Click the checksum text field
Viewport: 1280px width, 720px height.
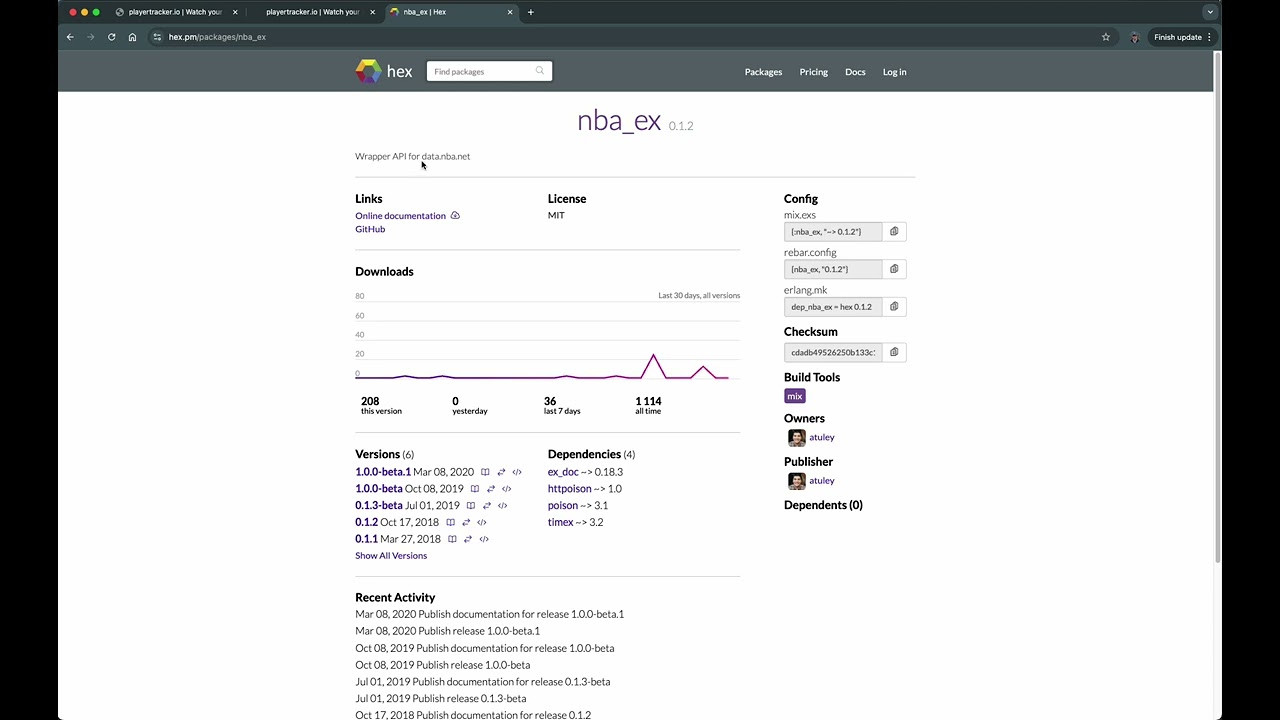[x=833, y=352]
